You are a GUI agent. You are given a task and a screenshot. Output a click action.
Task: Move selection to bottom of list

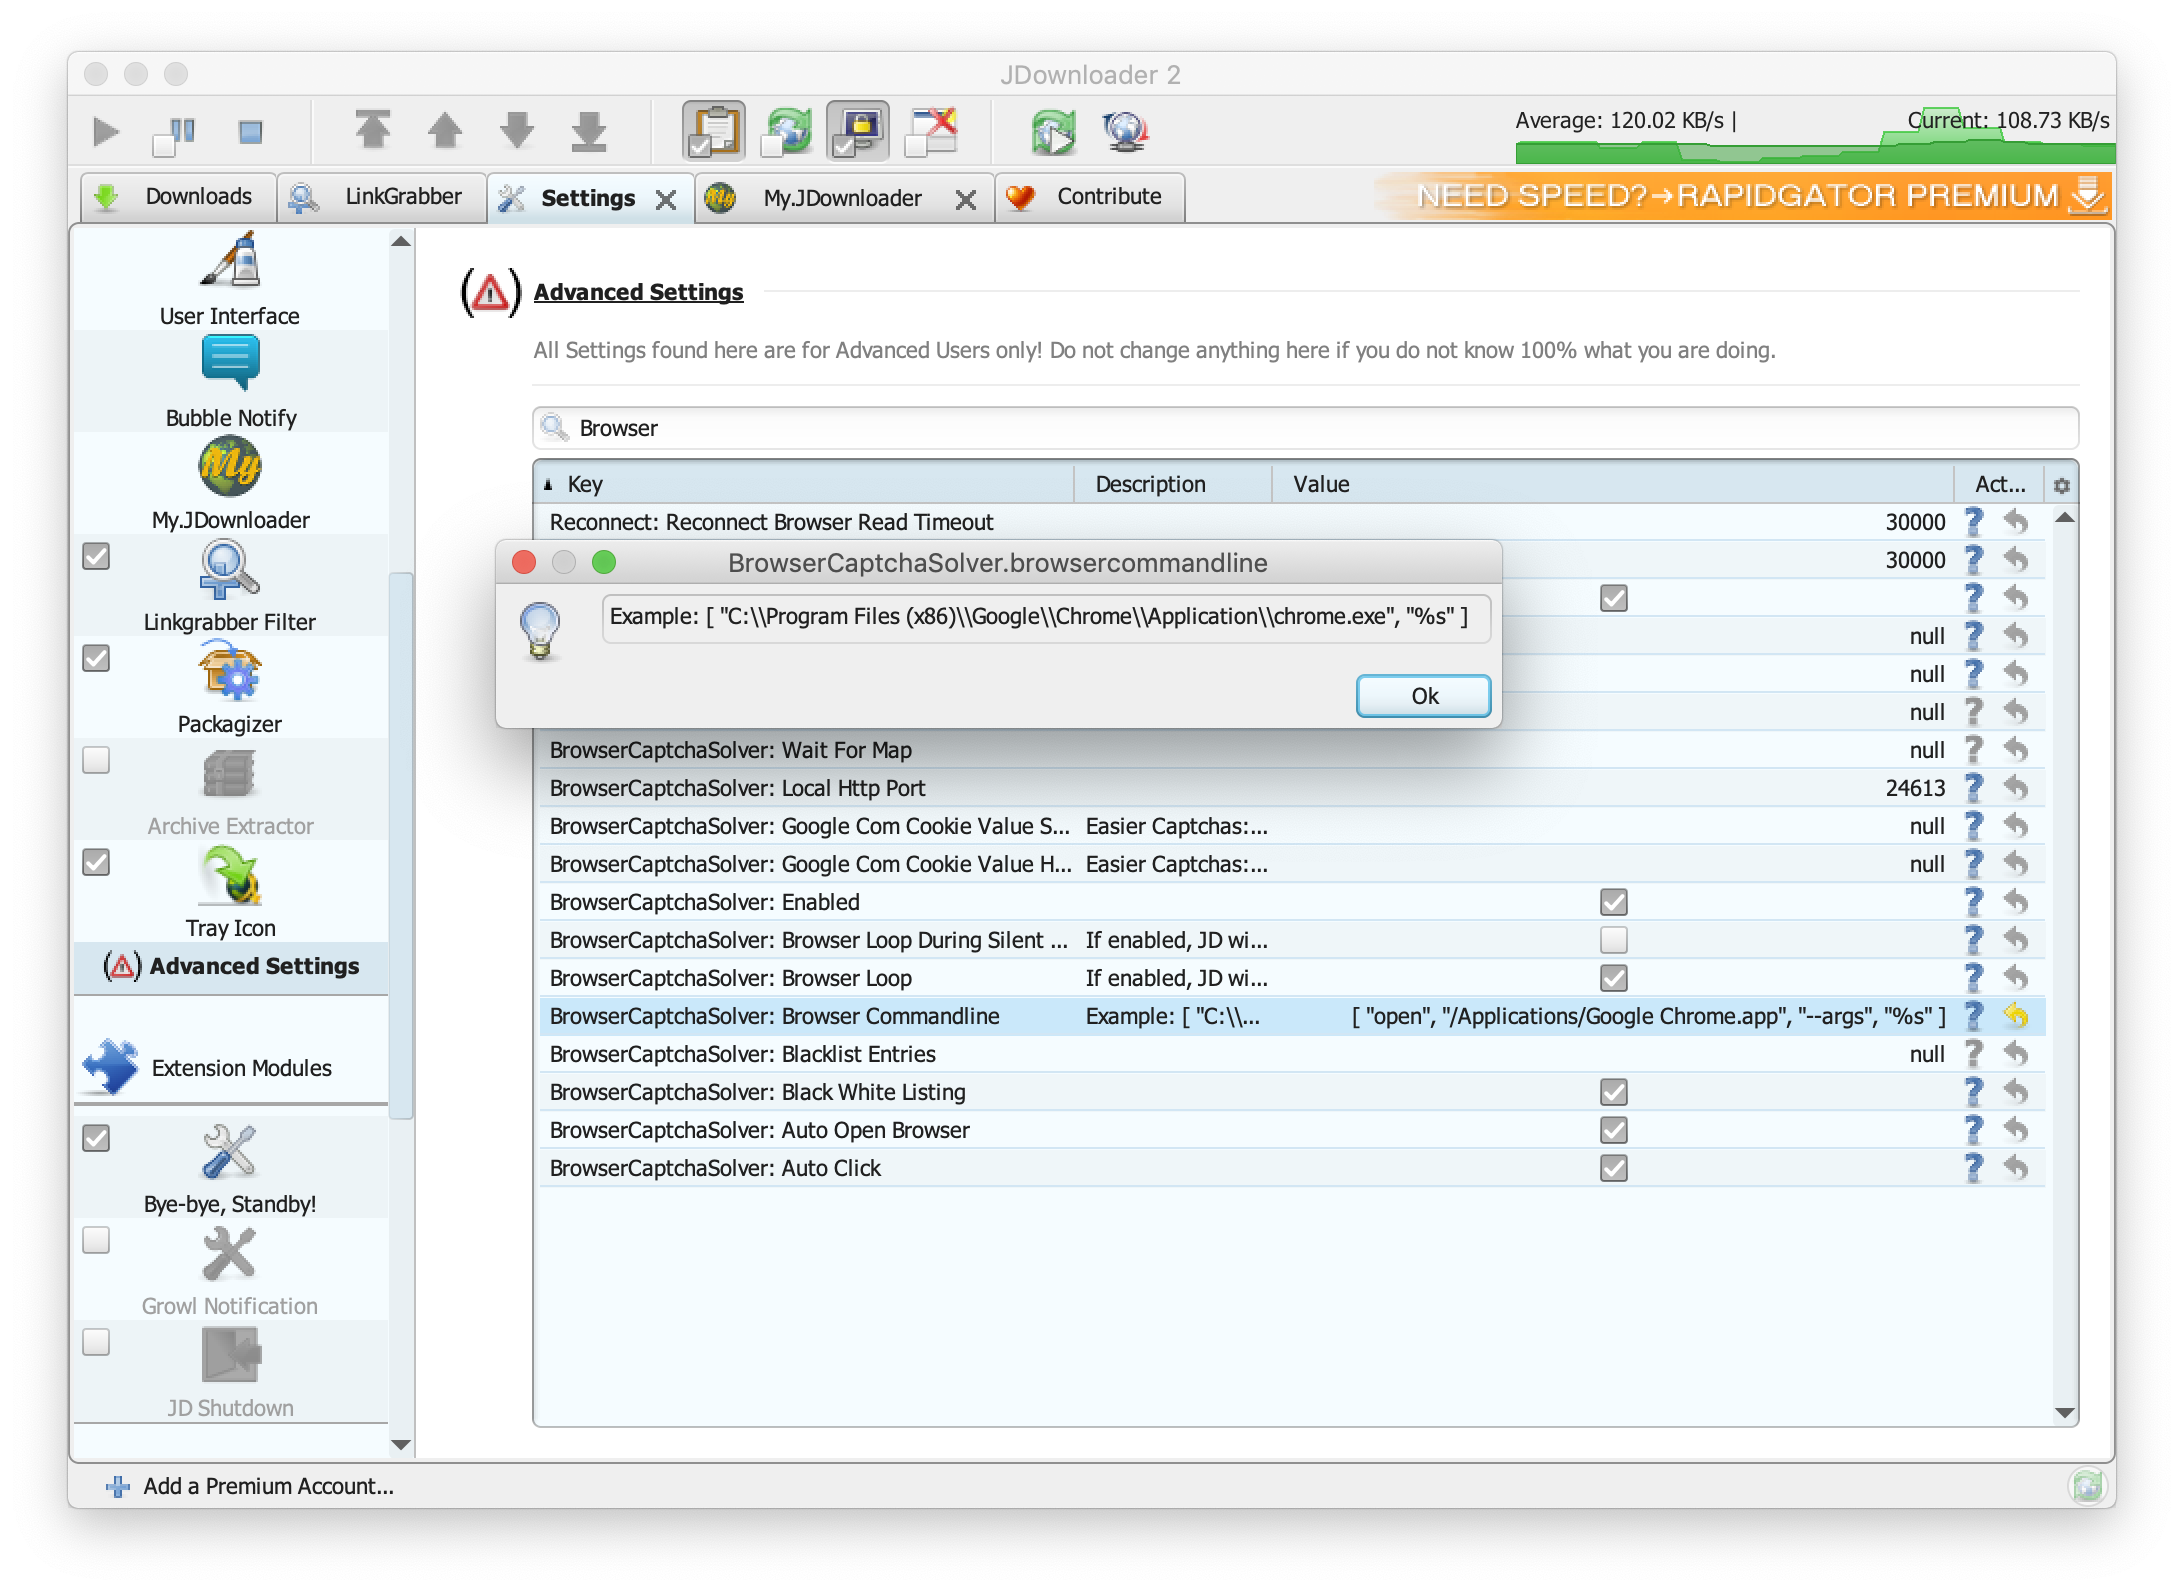589,131
